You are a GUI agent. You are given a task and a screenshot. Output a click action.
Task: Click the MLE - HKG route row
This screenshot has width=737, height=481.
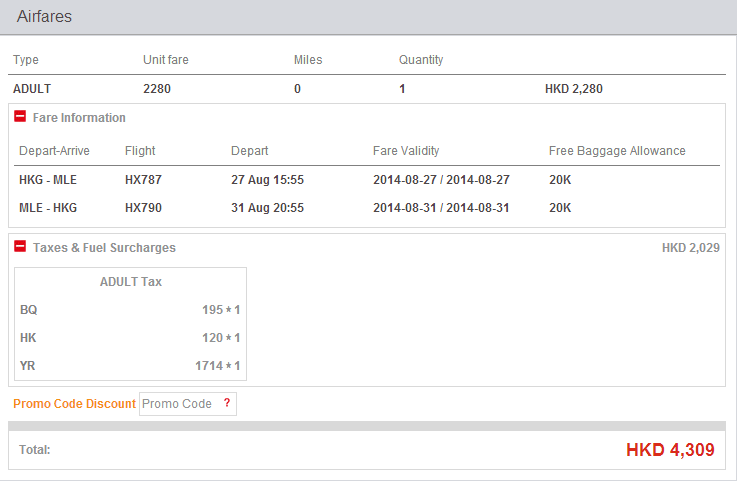(48, 208)
